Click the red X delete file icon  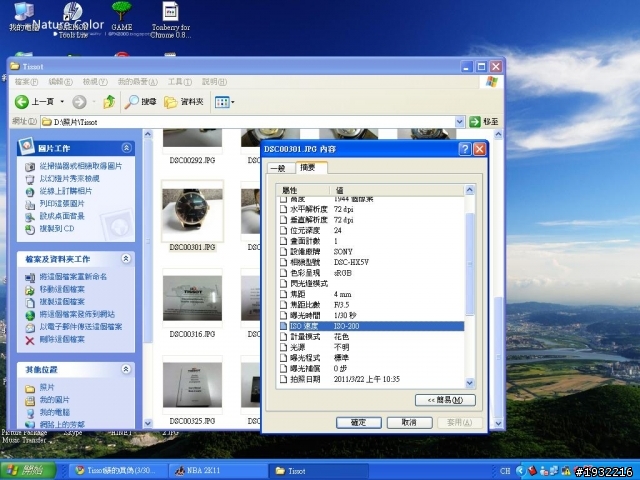point(30,340)
